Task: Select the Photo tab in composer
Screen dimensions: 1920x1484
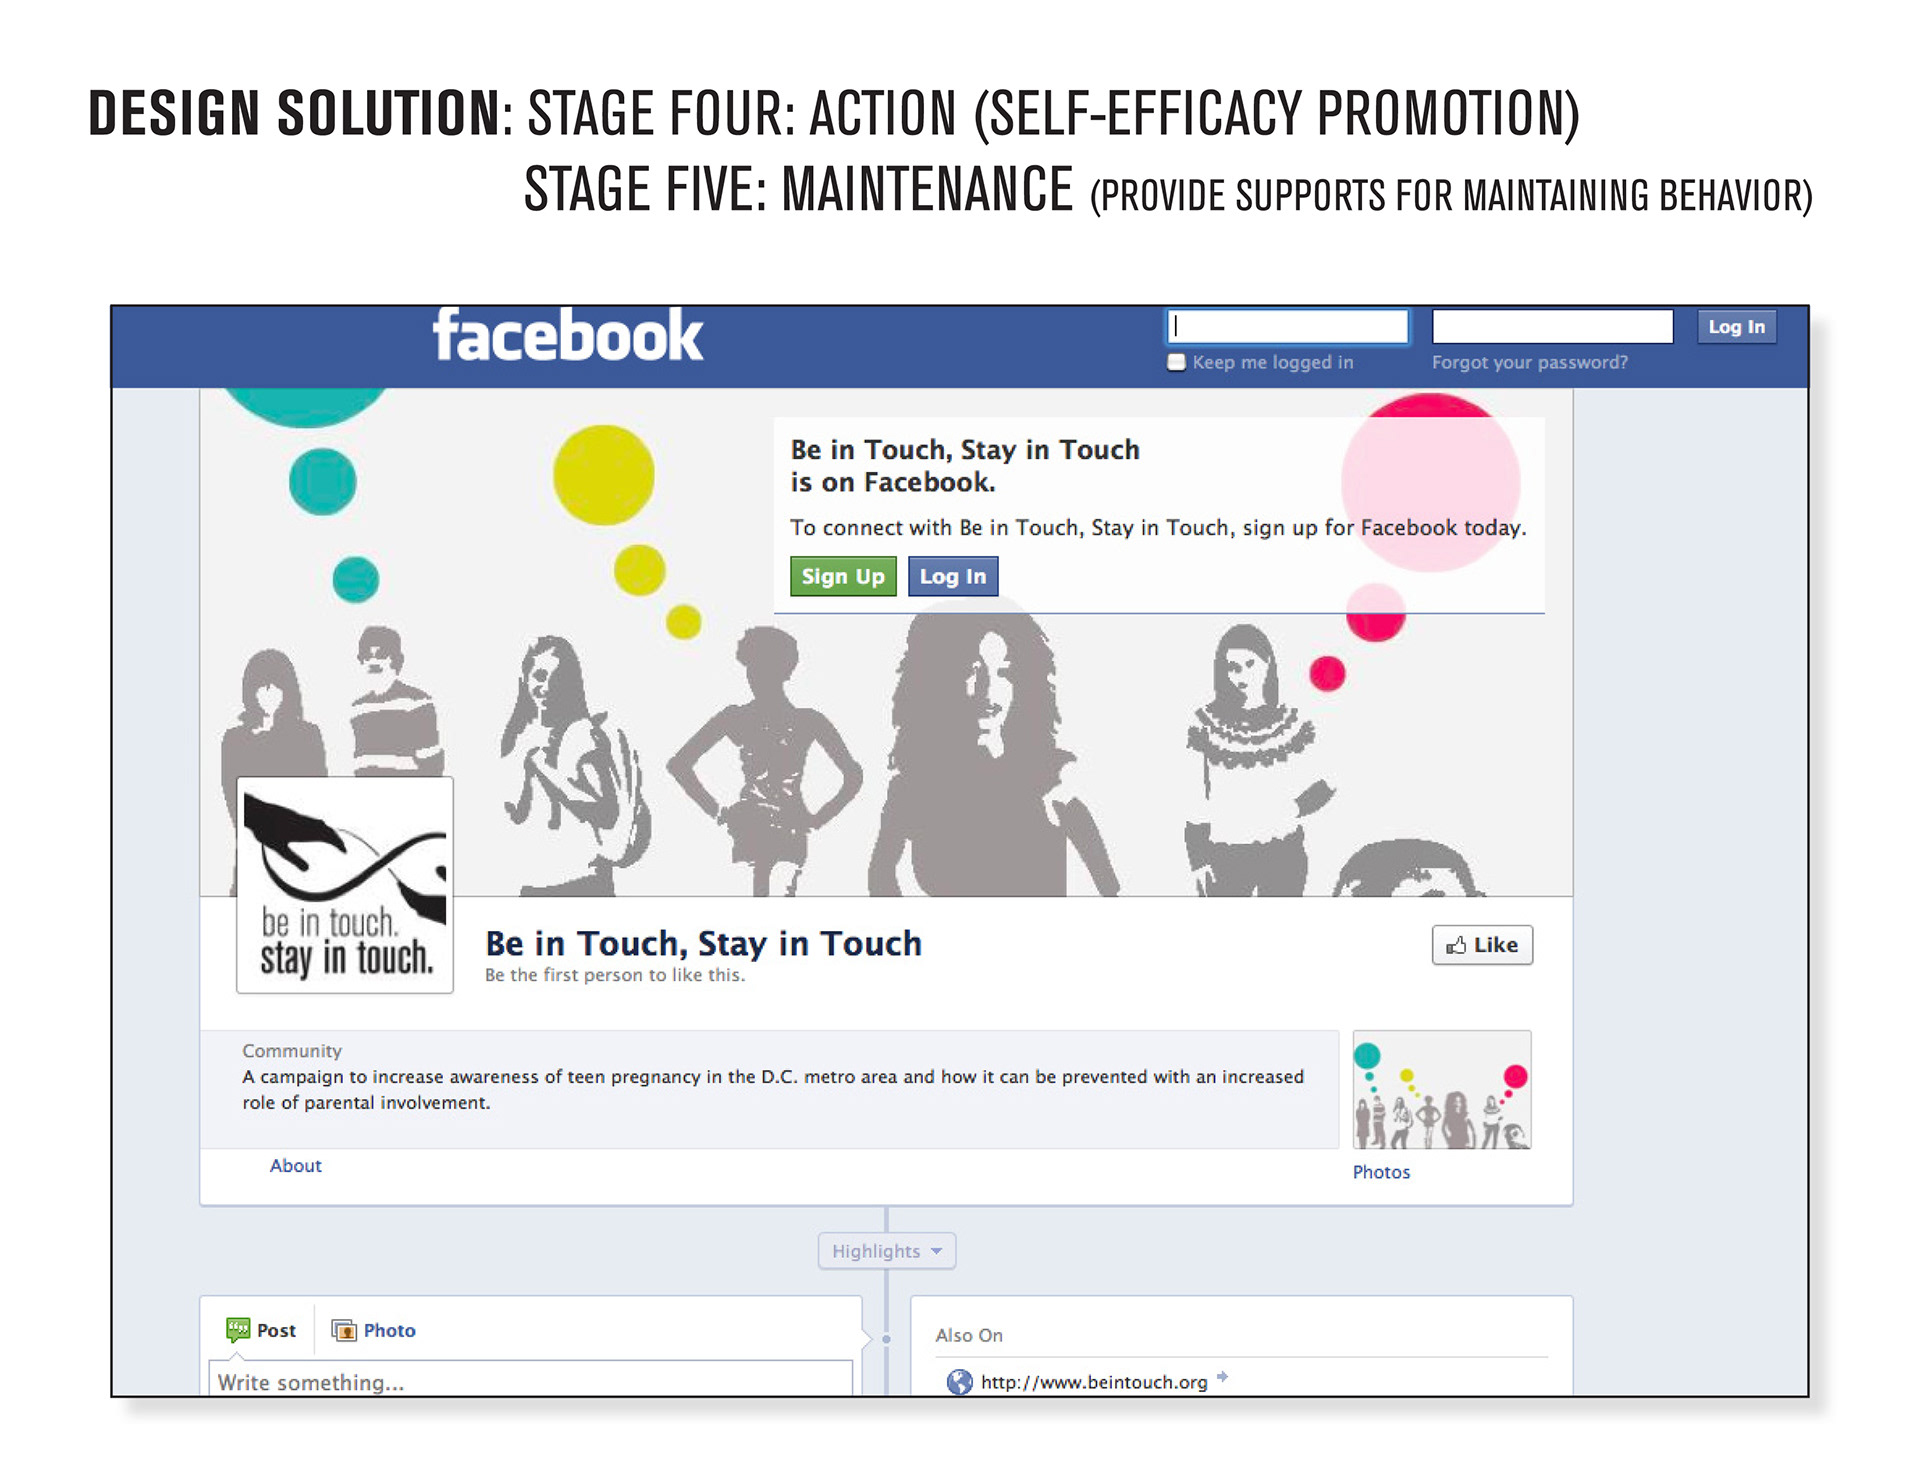Action: [374, 1330]
